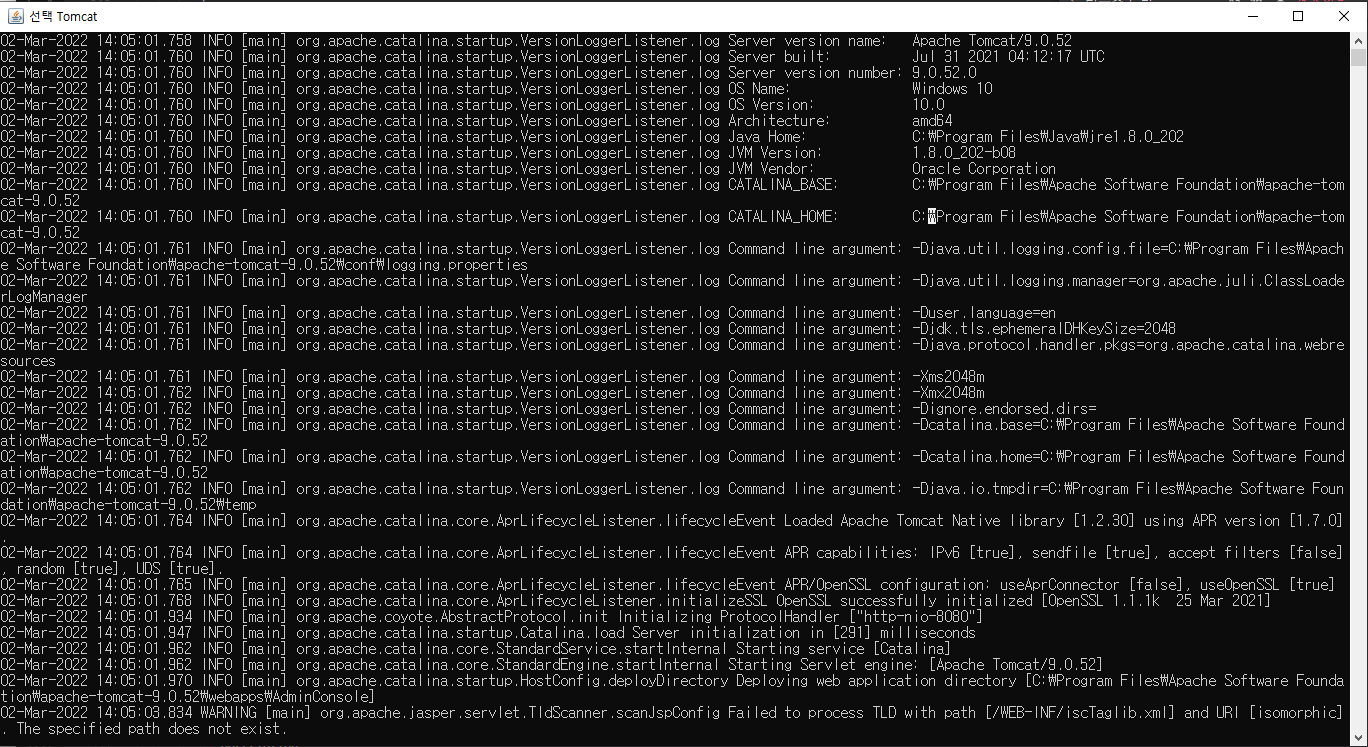
Task: Click the '-Dcatalina.home' argument text
Action: [972, 457]
